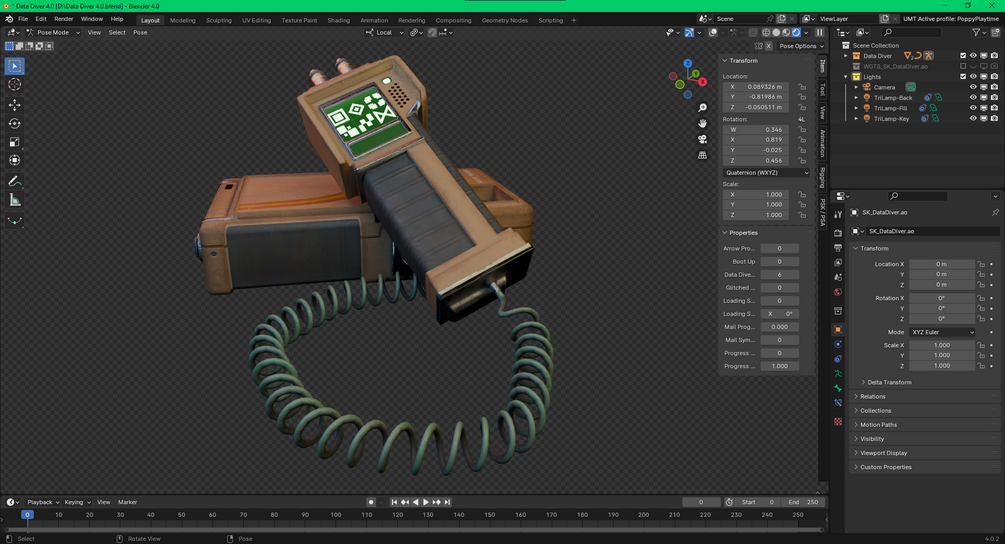Toggle Data Diver render camera icon
Image resolution: width=1005 pixels, height=544 pixels.
[994, 56]
